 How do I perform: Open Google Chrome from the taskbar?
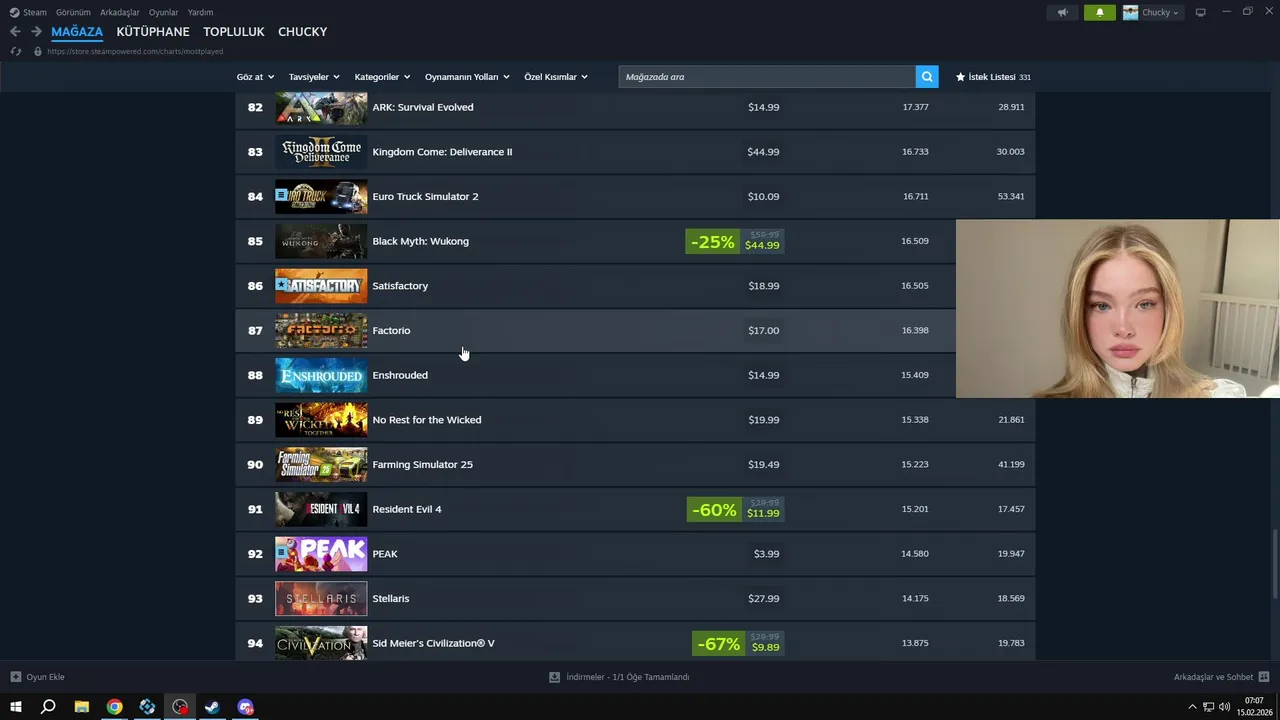pyautogui.click(x=115, y=707)
